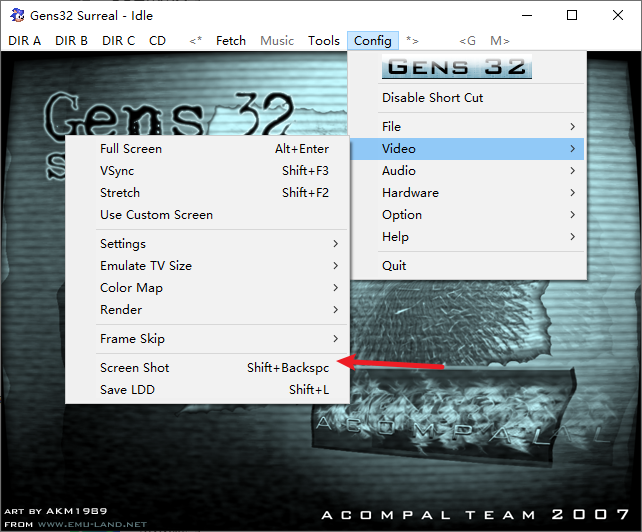Click the M> menu bar item

[x=500, y=41]
